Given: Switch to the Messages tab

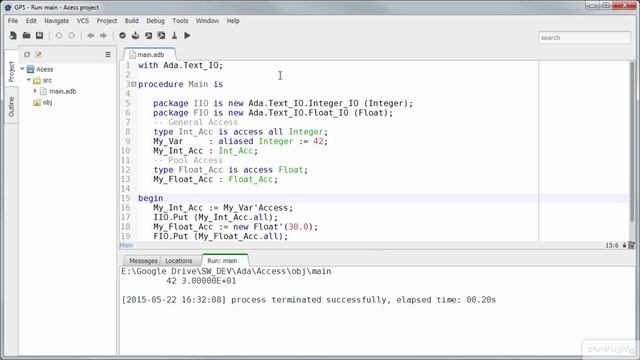Looking at the screenshot, I should click(143, 260).
